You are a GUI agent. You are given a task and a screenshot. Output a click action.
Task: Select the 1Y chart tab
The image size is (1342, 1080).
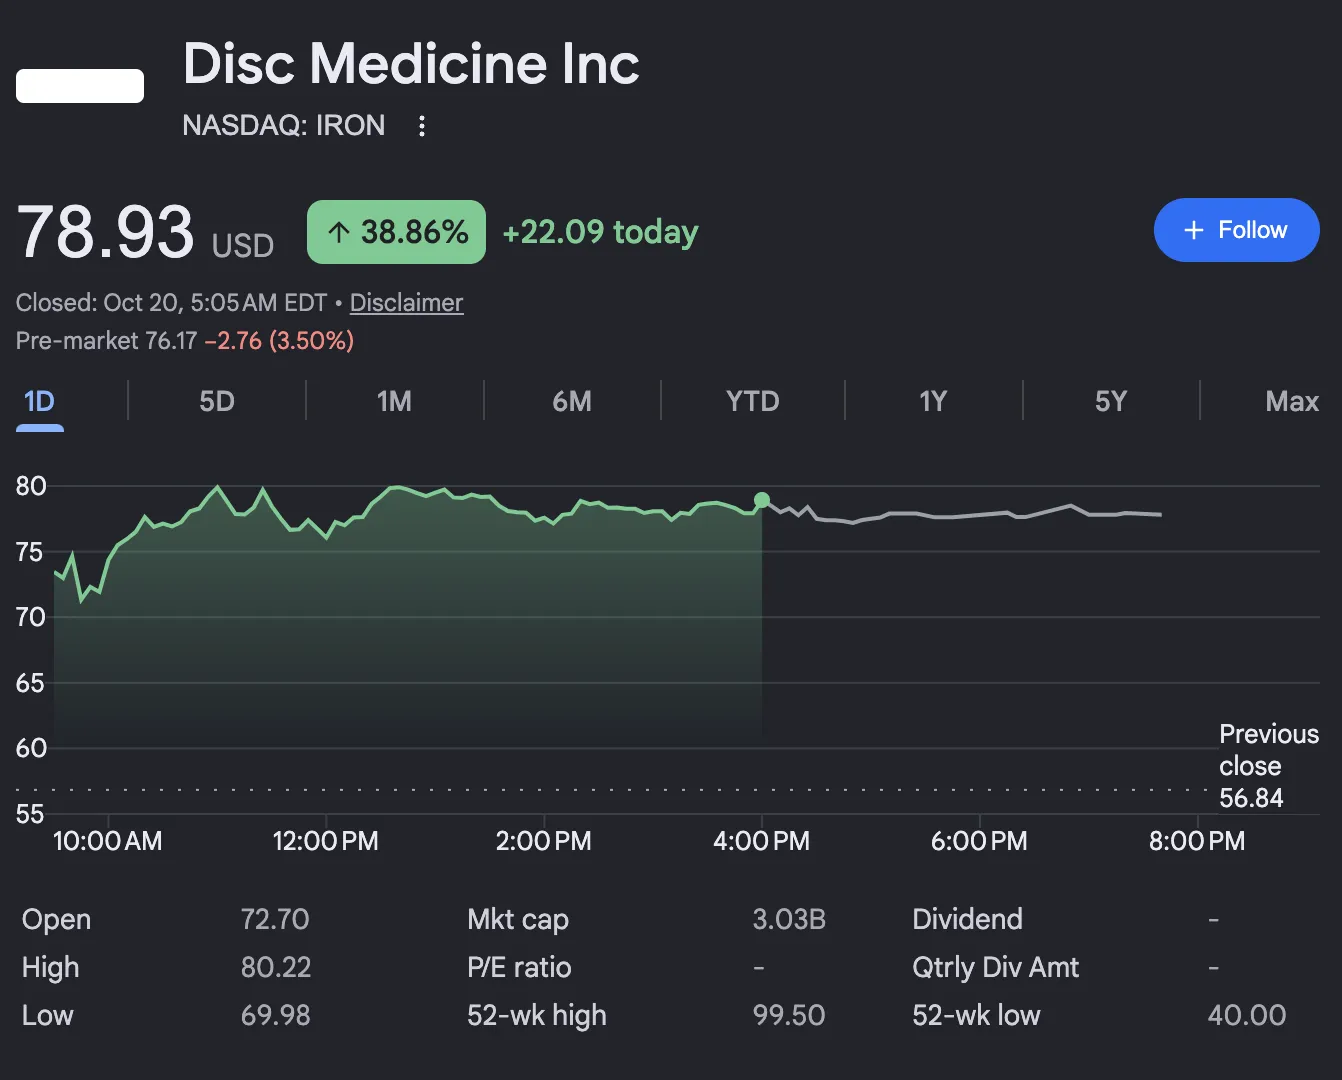click(933, 402)
